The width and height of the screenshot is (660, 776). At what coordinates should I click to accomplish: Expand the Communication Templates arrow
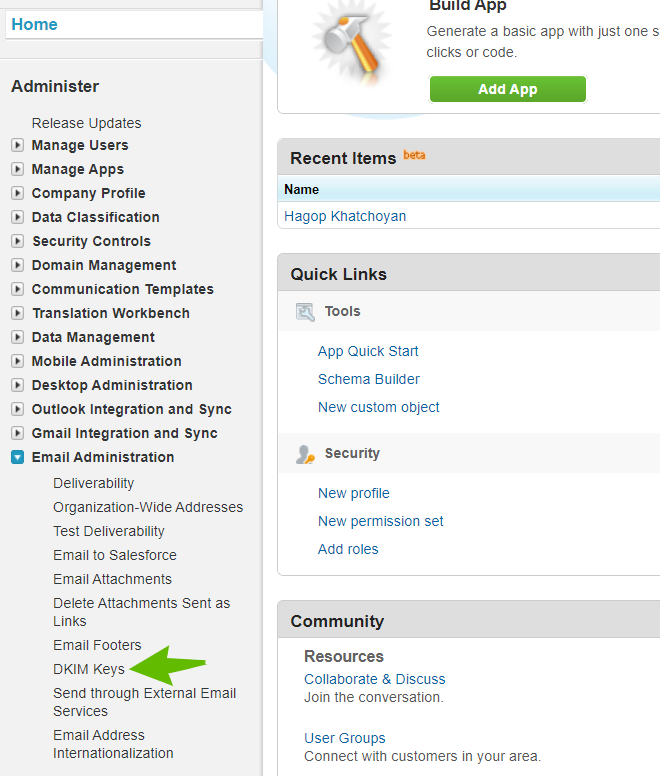tap(17, 289)
